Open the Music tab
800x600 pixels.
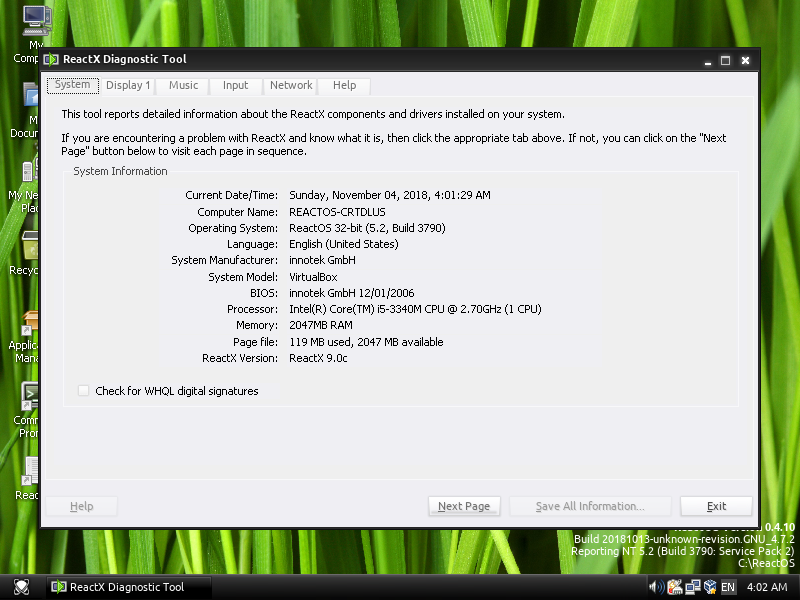click(183, 85)
